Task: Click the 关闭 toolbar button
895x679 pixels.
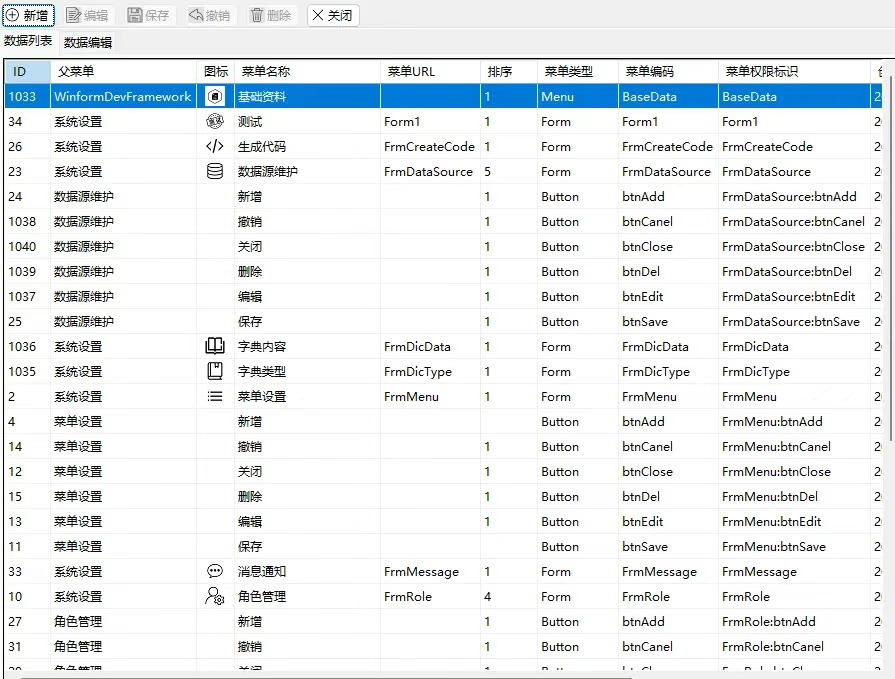Action: point(333,15)
